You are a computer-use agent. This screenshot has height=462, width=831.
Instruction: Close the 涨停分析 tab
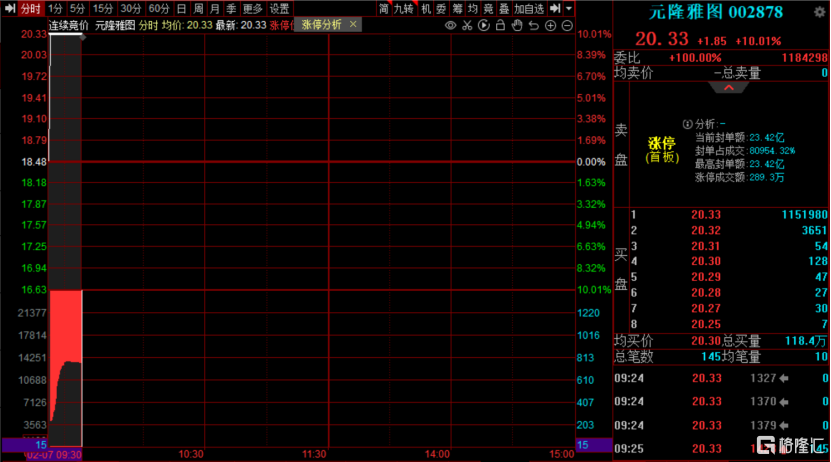coord(353,24)
